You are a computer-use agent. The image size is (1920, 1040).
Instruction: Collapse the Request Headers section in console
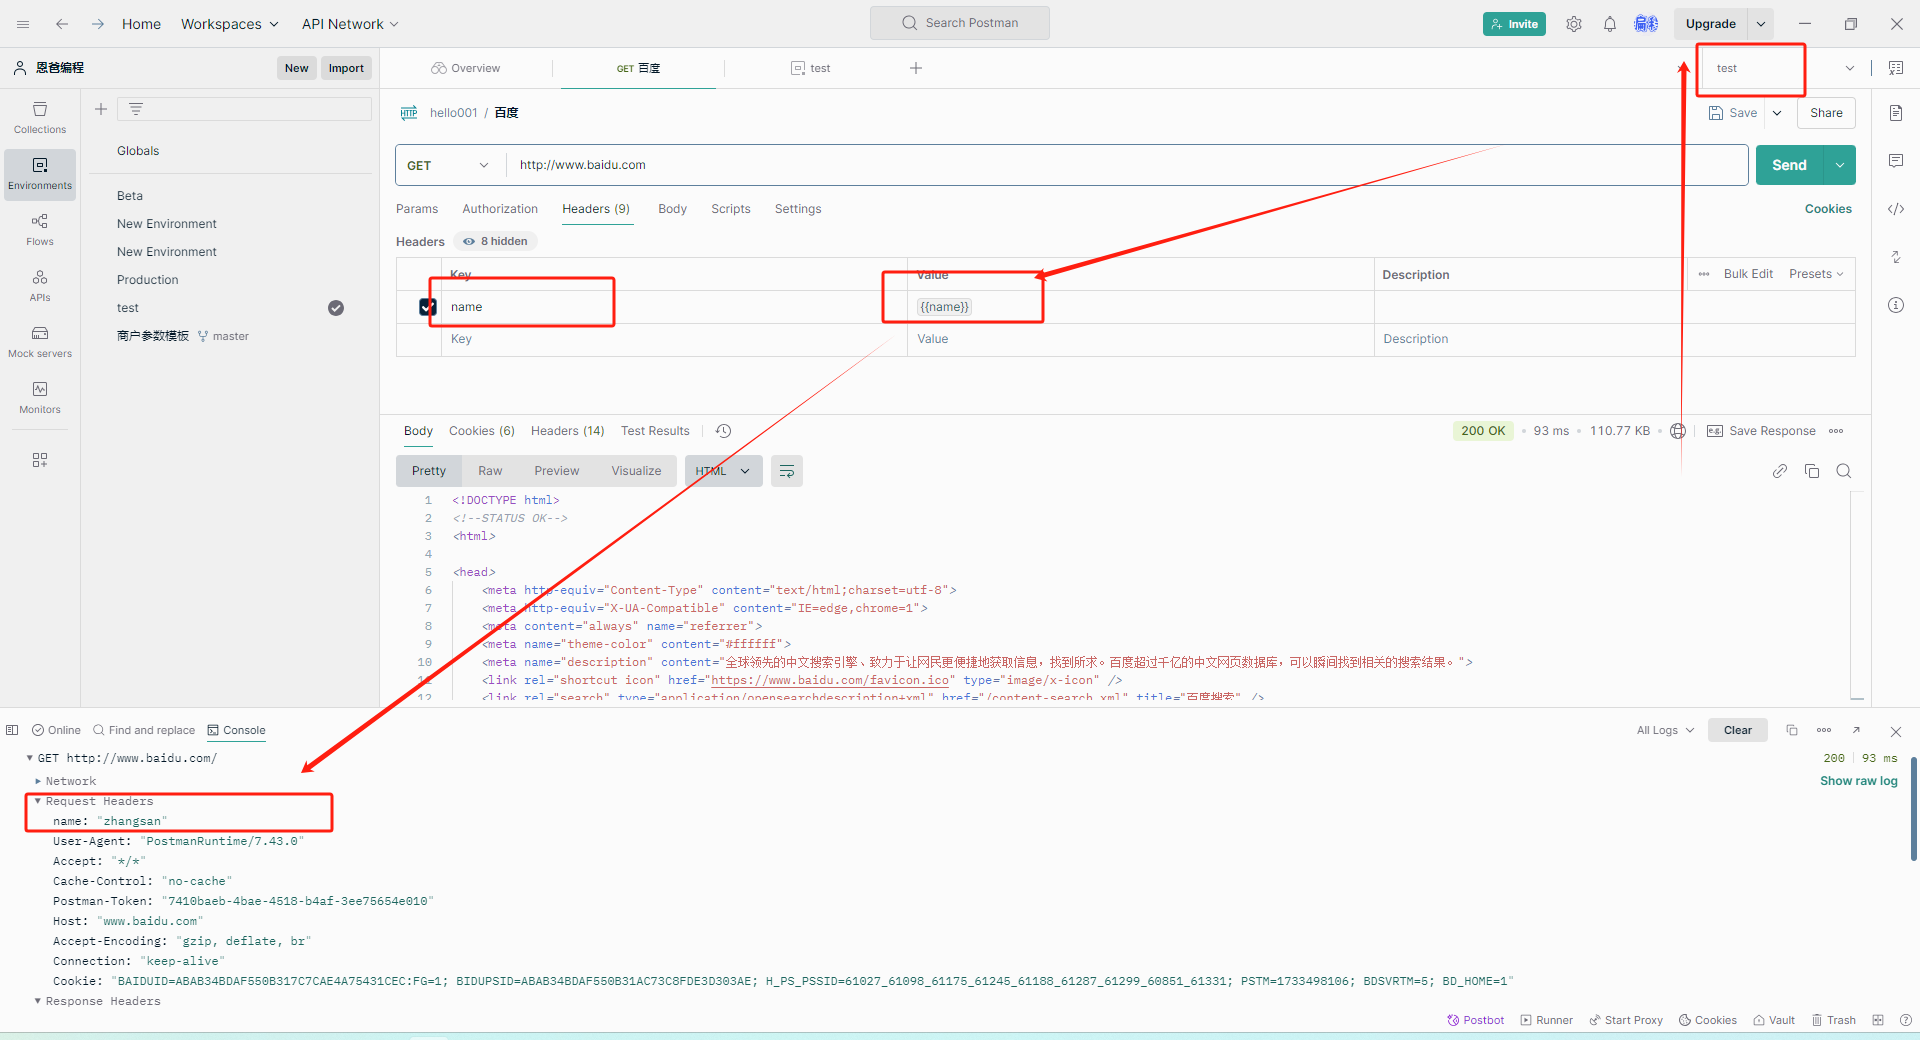click(x=38, y=801)
